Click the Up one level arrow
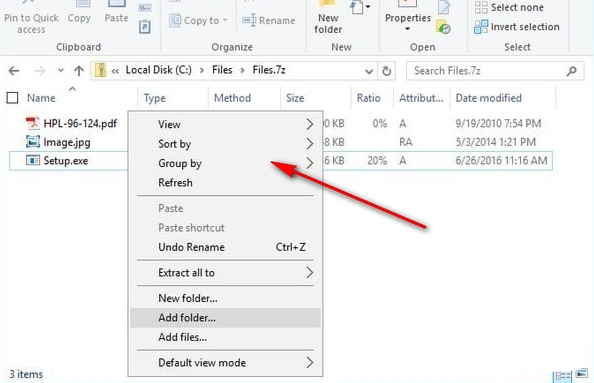 coord(79,71)
